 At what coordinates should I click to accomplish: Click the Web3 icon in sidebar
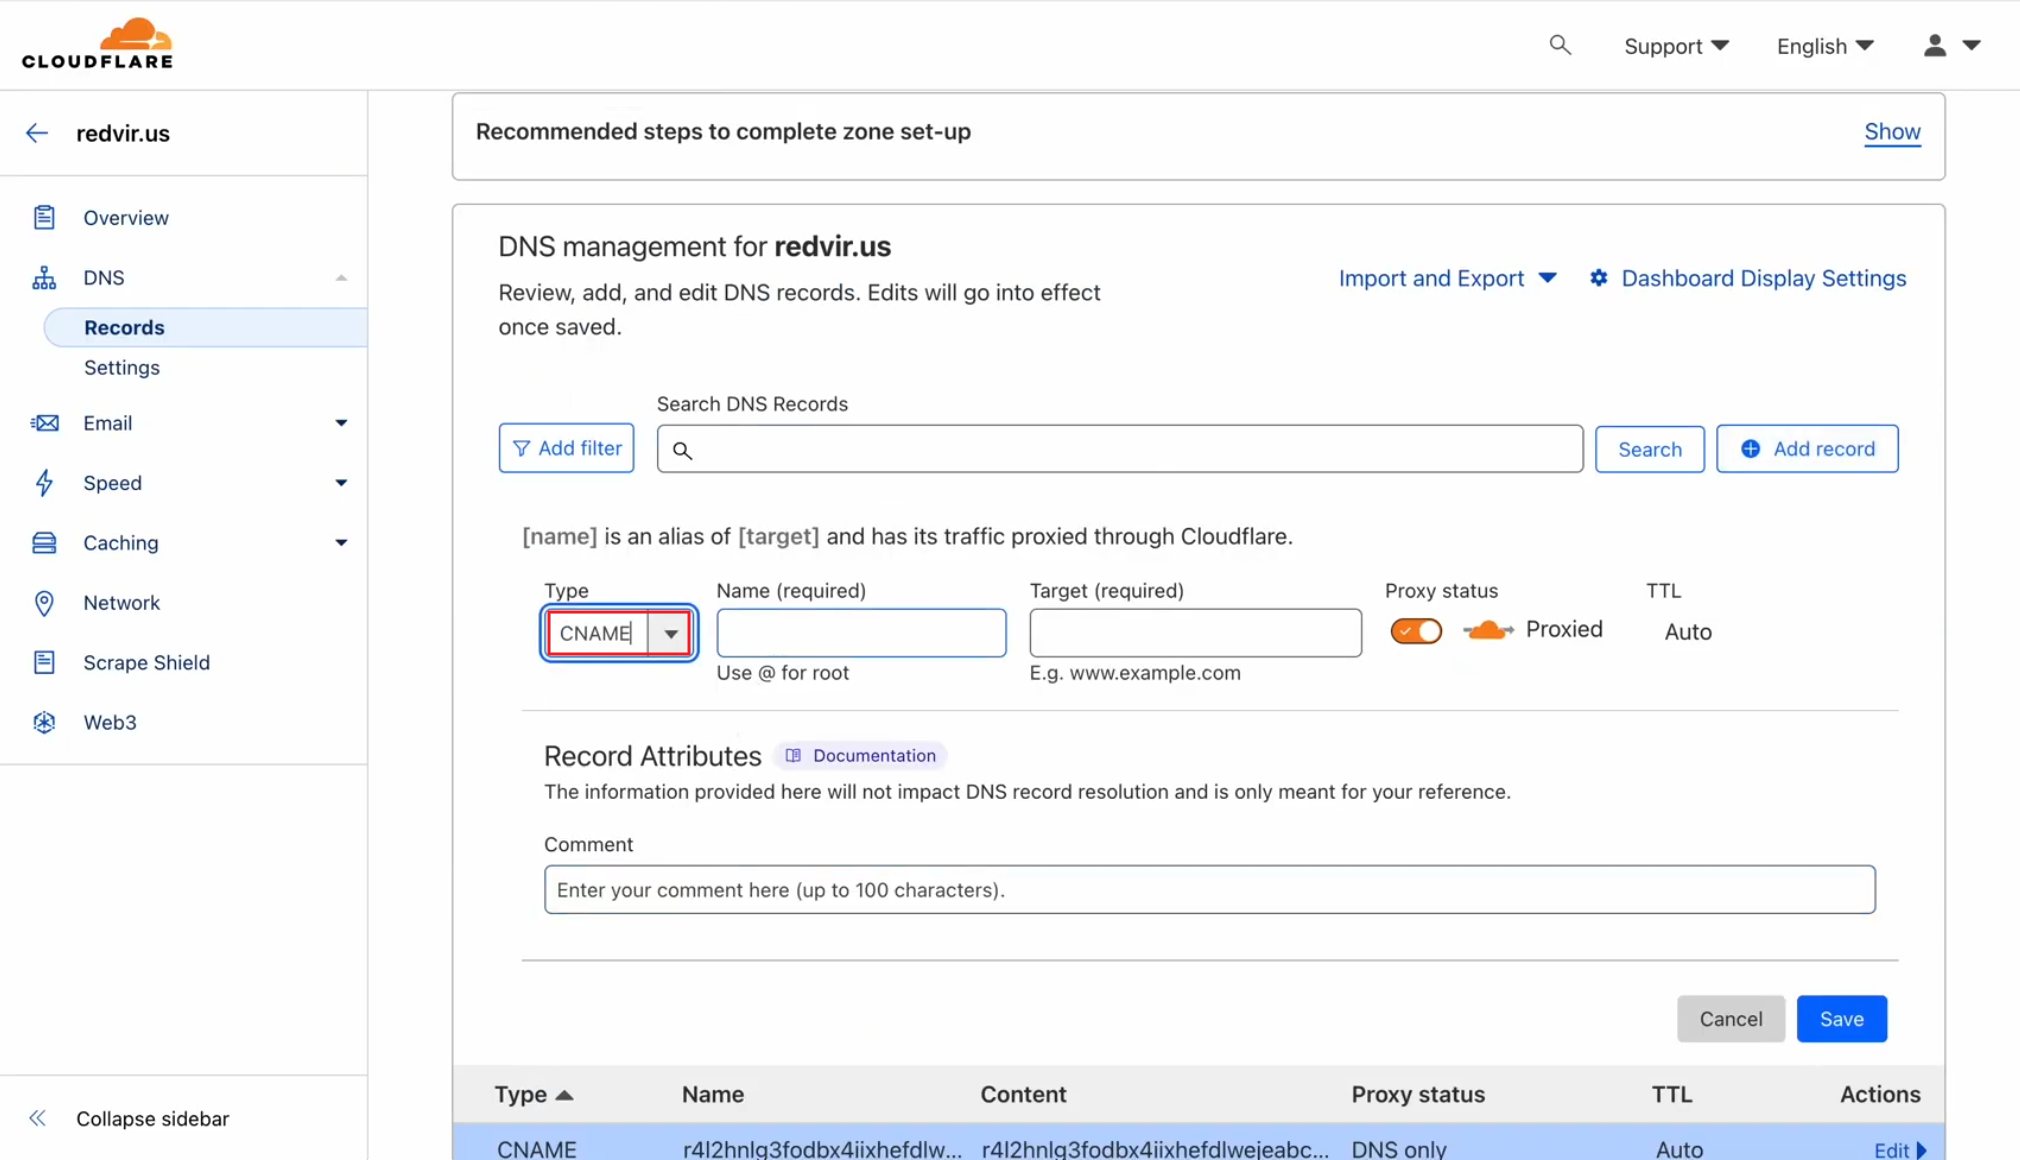(x=44, y=722)
